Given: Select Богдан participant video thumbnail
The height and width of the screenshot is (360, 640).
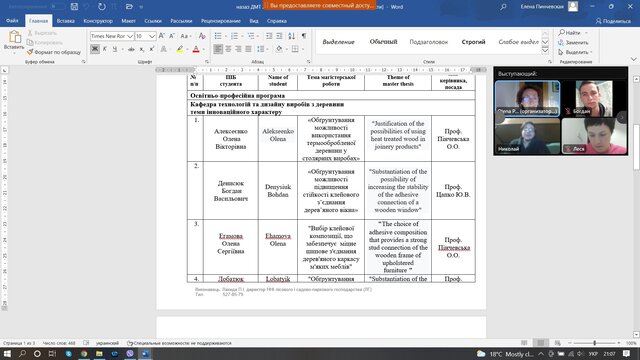Looking at the screenshot, I should point(594,98).
